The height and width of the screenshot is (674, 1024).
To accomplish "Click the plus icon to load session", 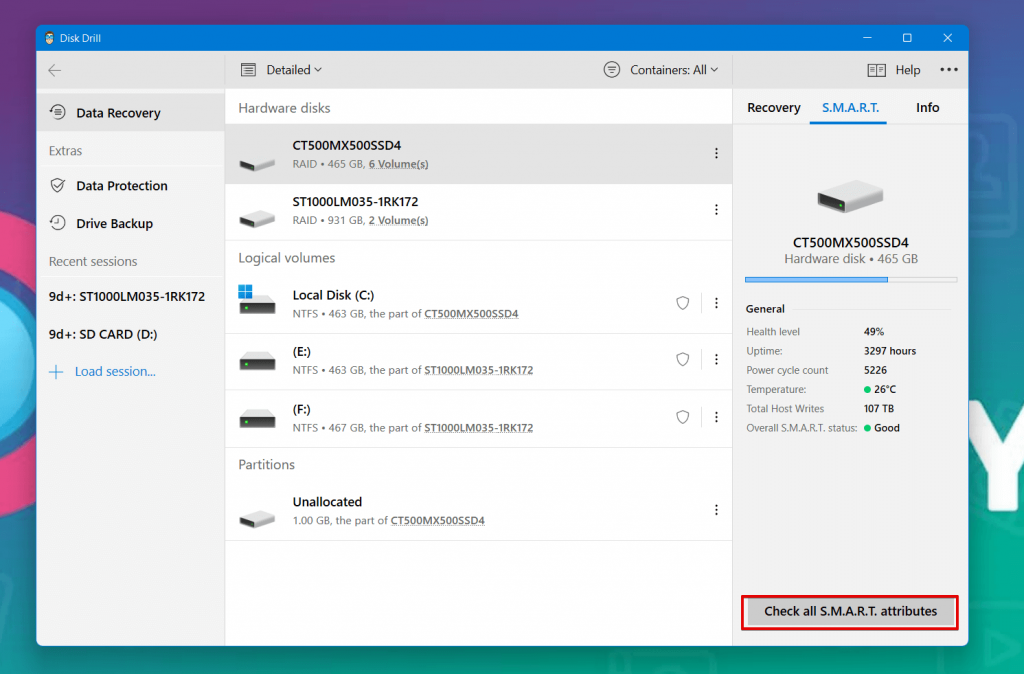I will [56, 372].
